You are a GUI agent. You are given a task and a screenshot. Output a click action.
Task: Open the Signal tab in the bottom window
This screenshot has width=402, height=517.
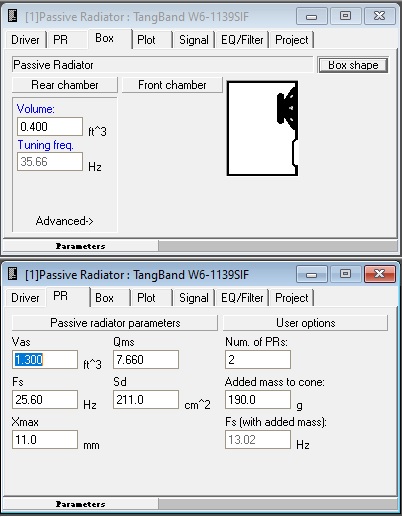(x=194, y=298)
